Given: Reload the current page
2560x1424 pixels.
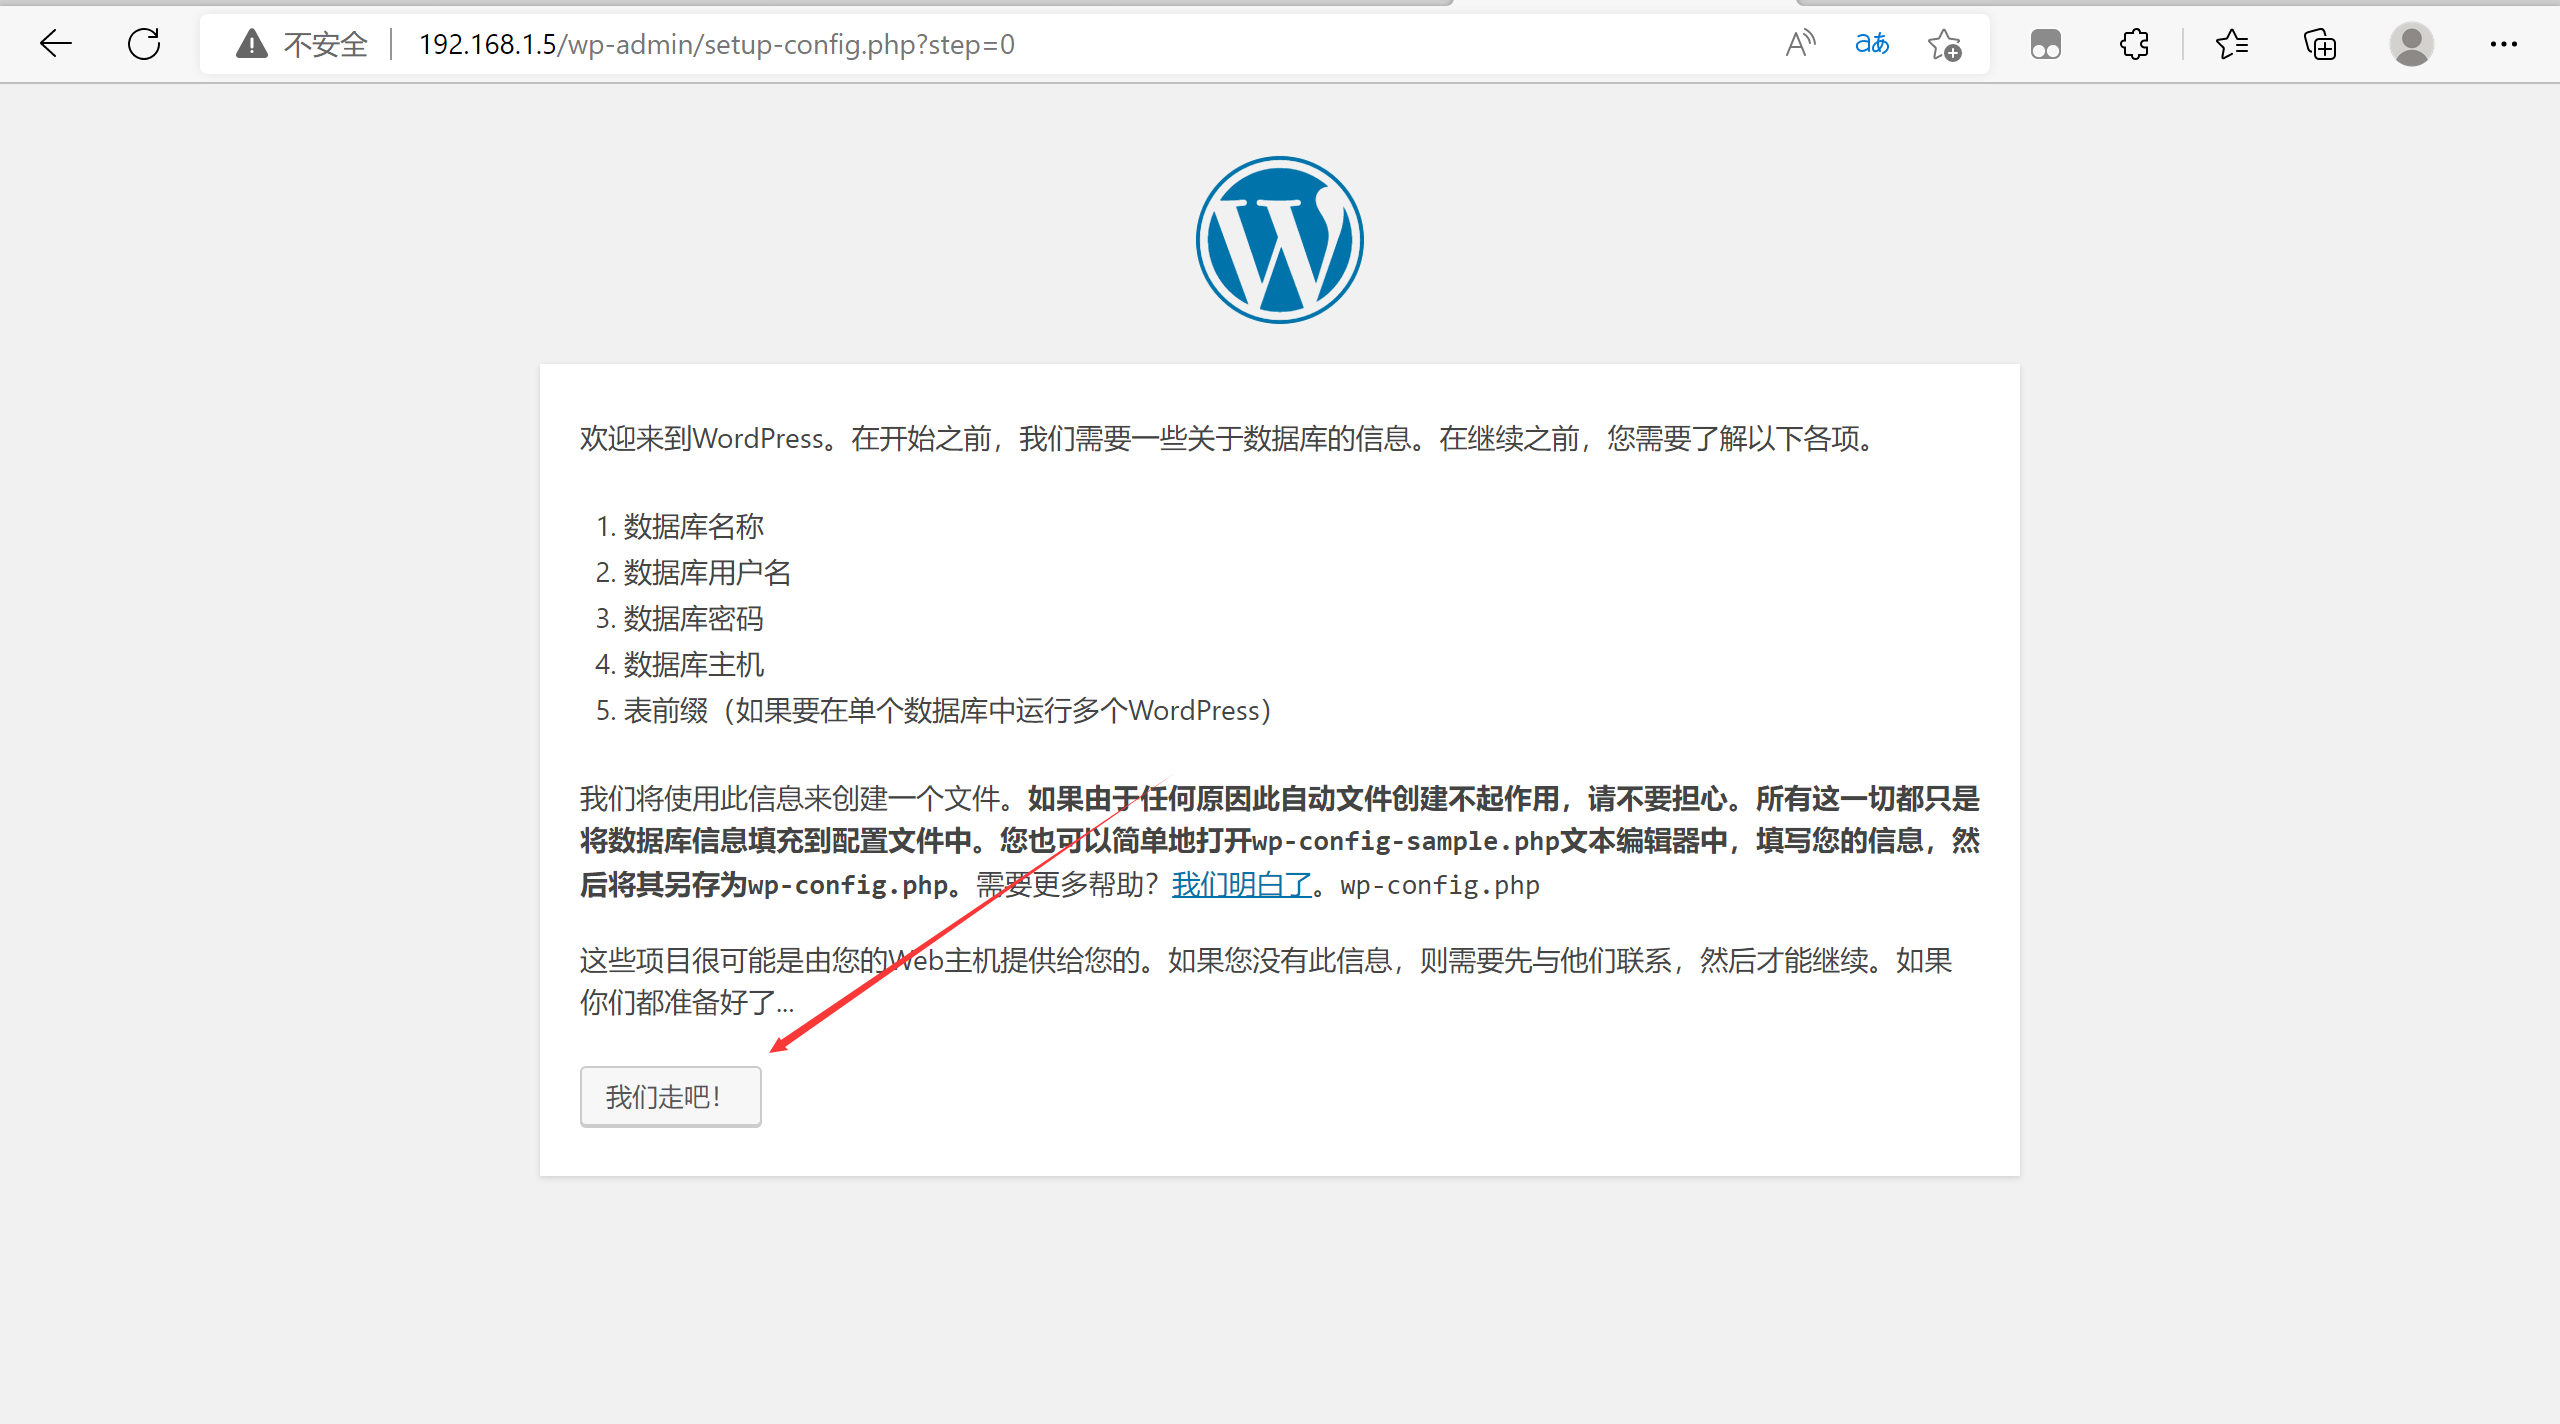Looking at the screenshot, I should click(x=144, y=44).
